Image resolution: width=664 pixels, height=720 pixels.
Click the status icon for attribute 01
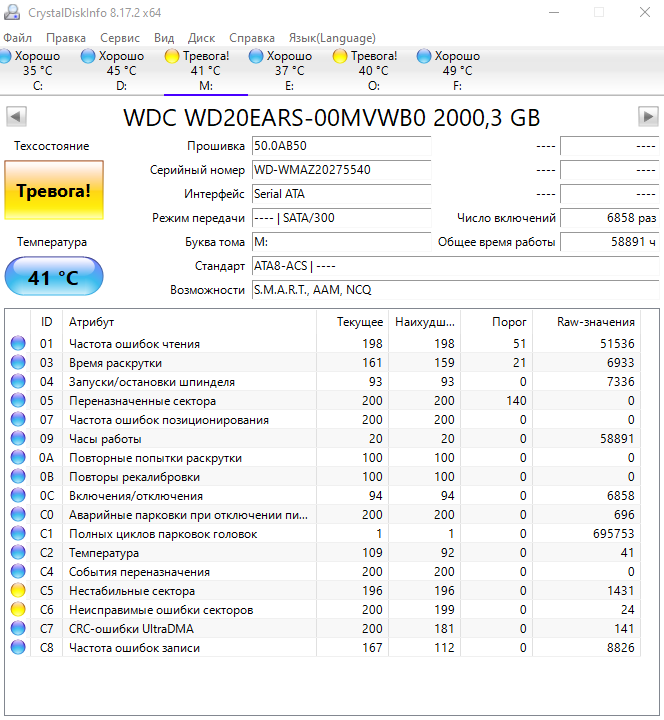pos(18,343)
